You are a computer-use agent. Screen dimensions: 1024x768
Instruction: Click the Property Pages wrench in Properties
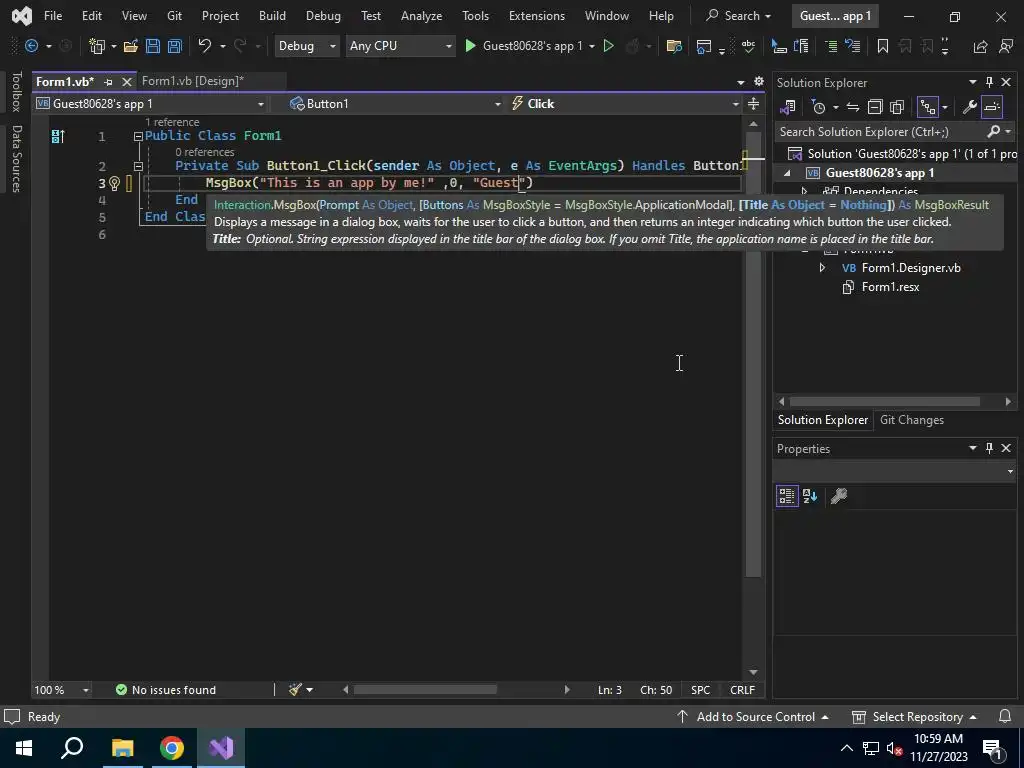coord(839,496)
